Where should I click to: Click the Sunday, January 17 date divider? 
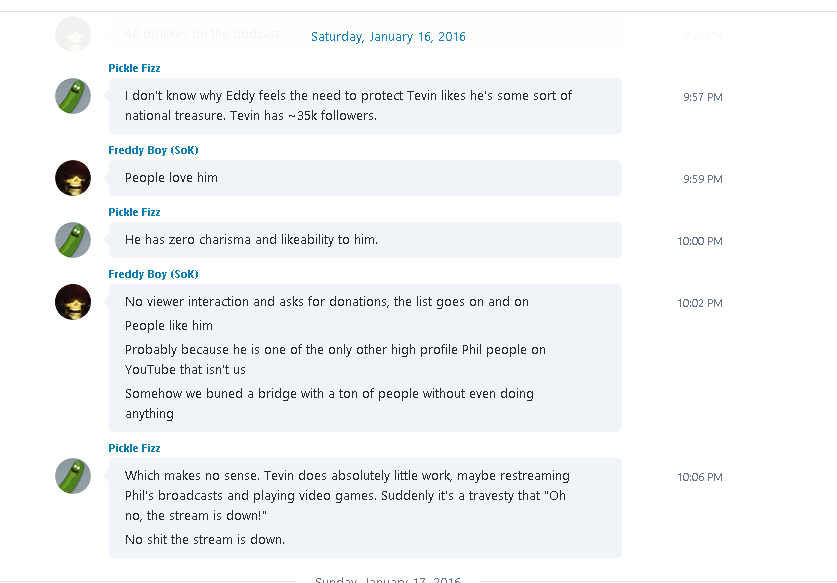click(x=388, y=579)
